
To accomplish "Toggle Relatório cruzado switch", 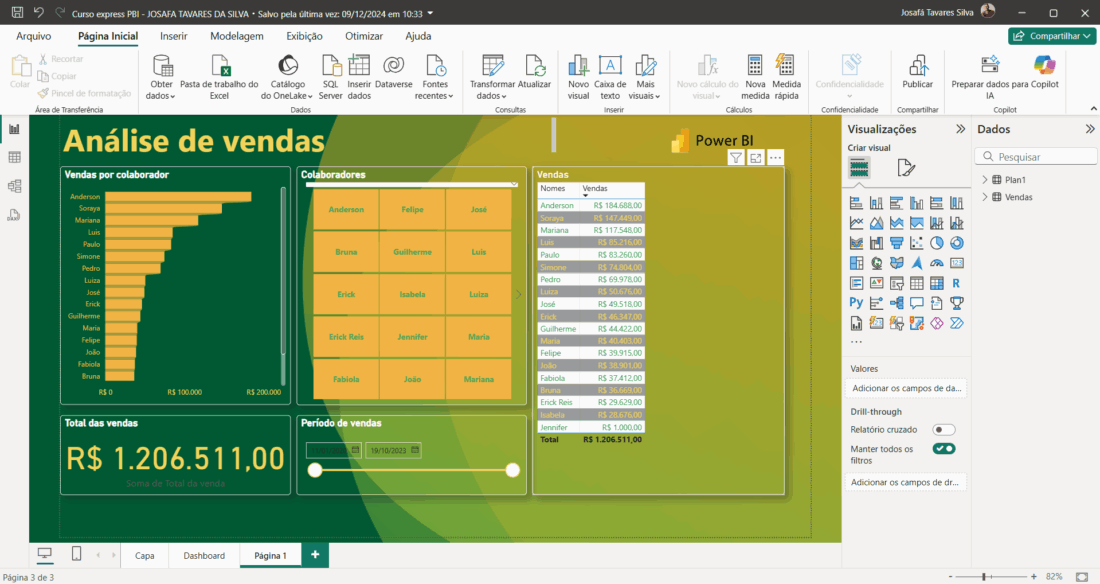I will pyautogui.click(x=944, y=430).
